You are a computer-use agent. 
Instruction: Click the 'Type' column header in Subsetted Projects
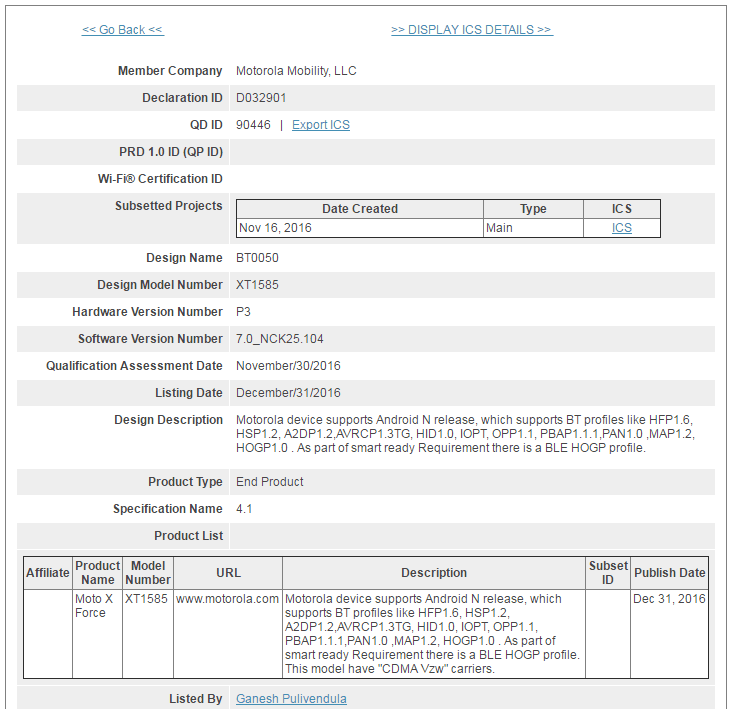coord(533,209)
